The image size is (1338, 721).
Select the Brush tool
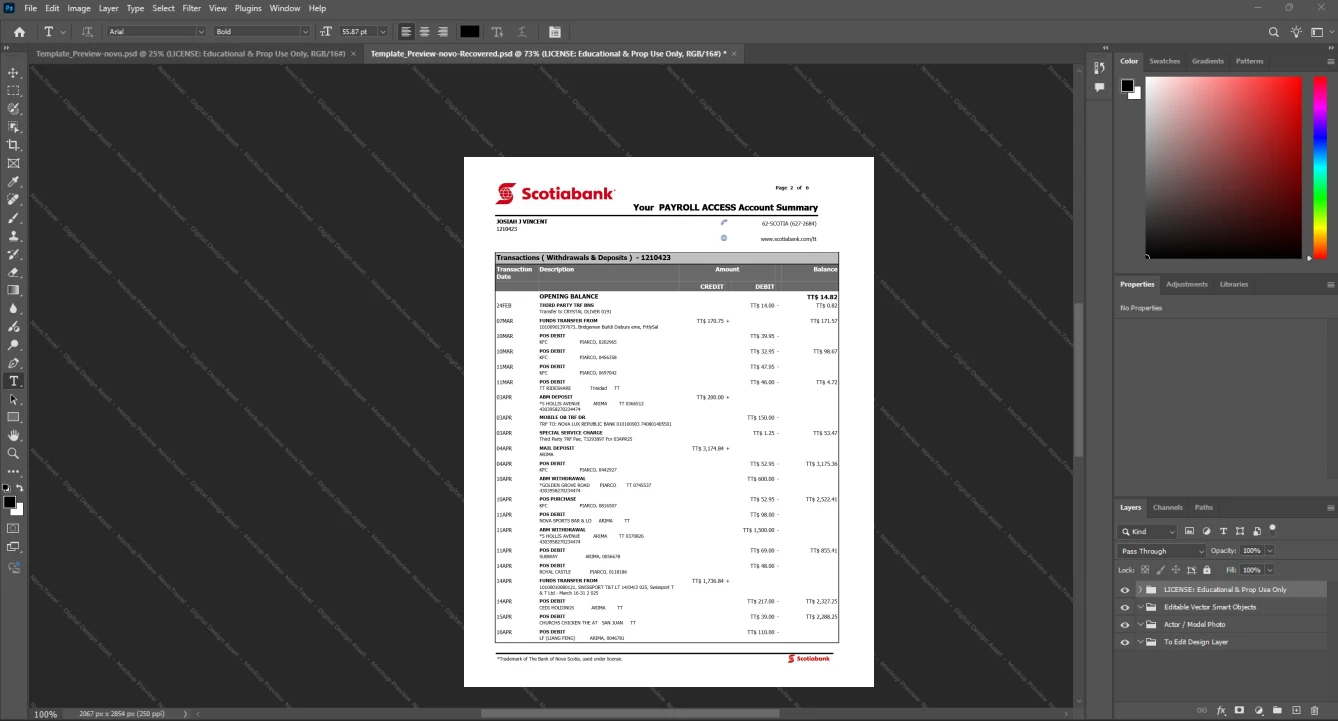(x=14, y=218)
